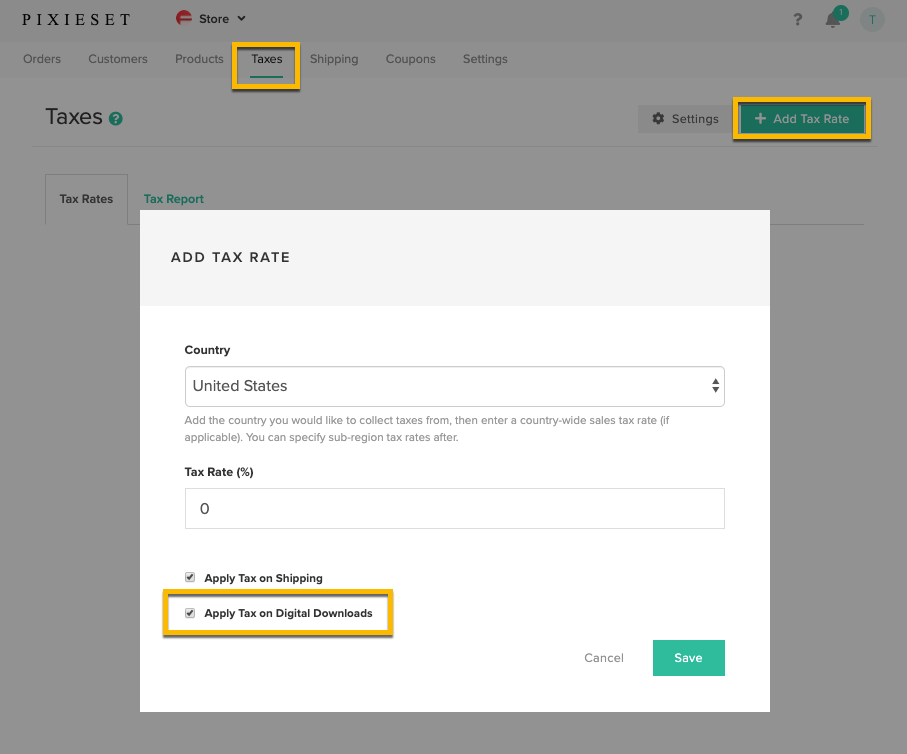
Task: Click into the Tax Rate (%) field
Action: point(455,509)
